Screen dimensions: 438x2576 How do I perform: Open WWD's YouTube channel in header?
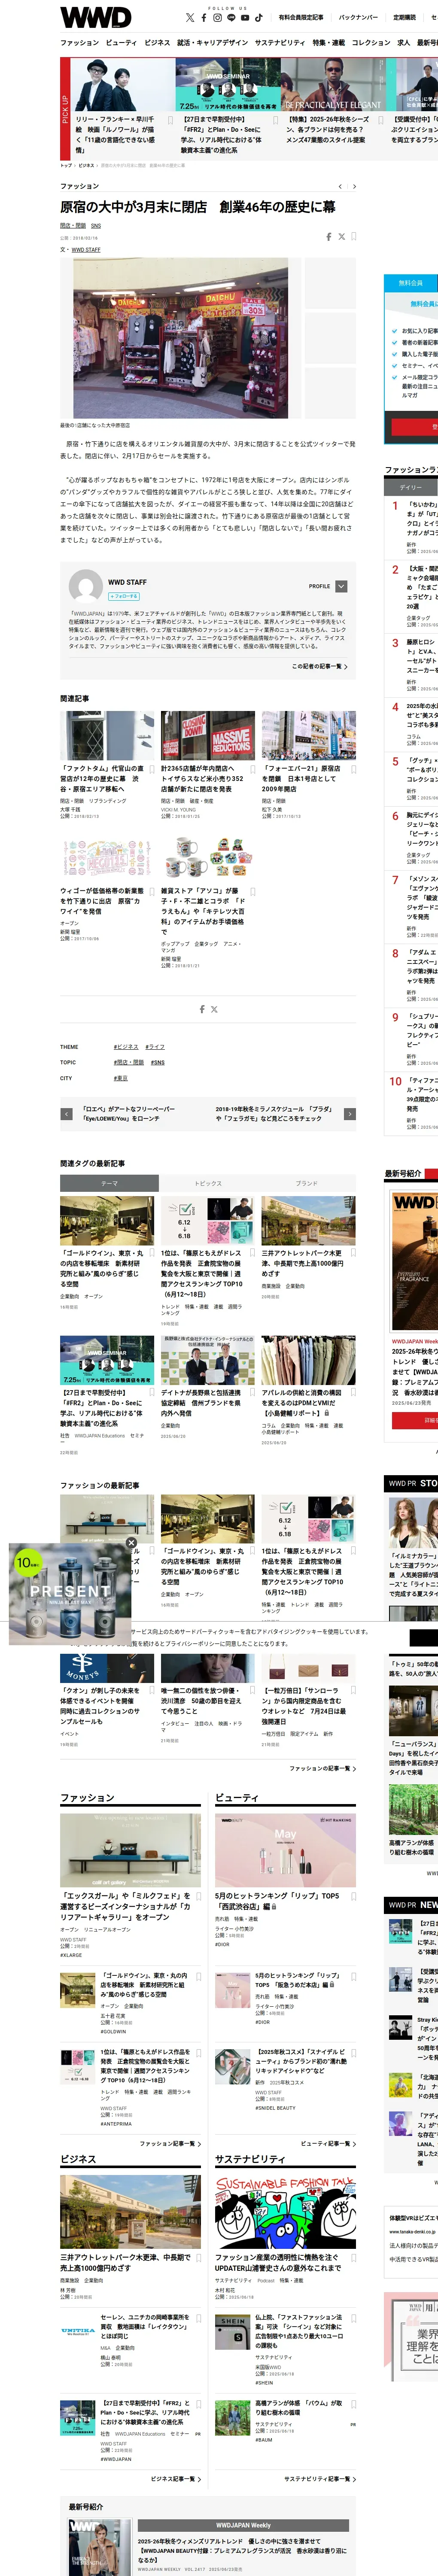(245, 18)
